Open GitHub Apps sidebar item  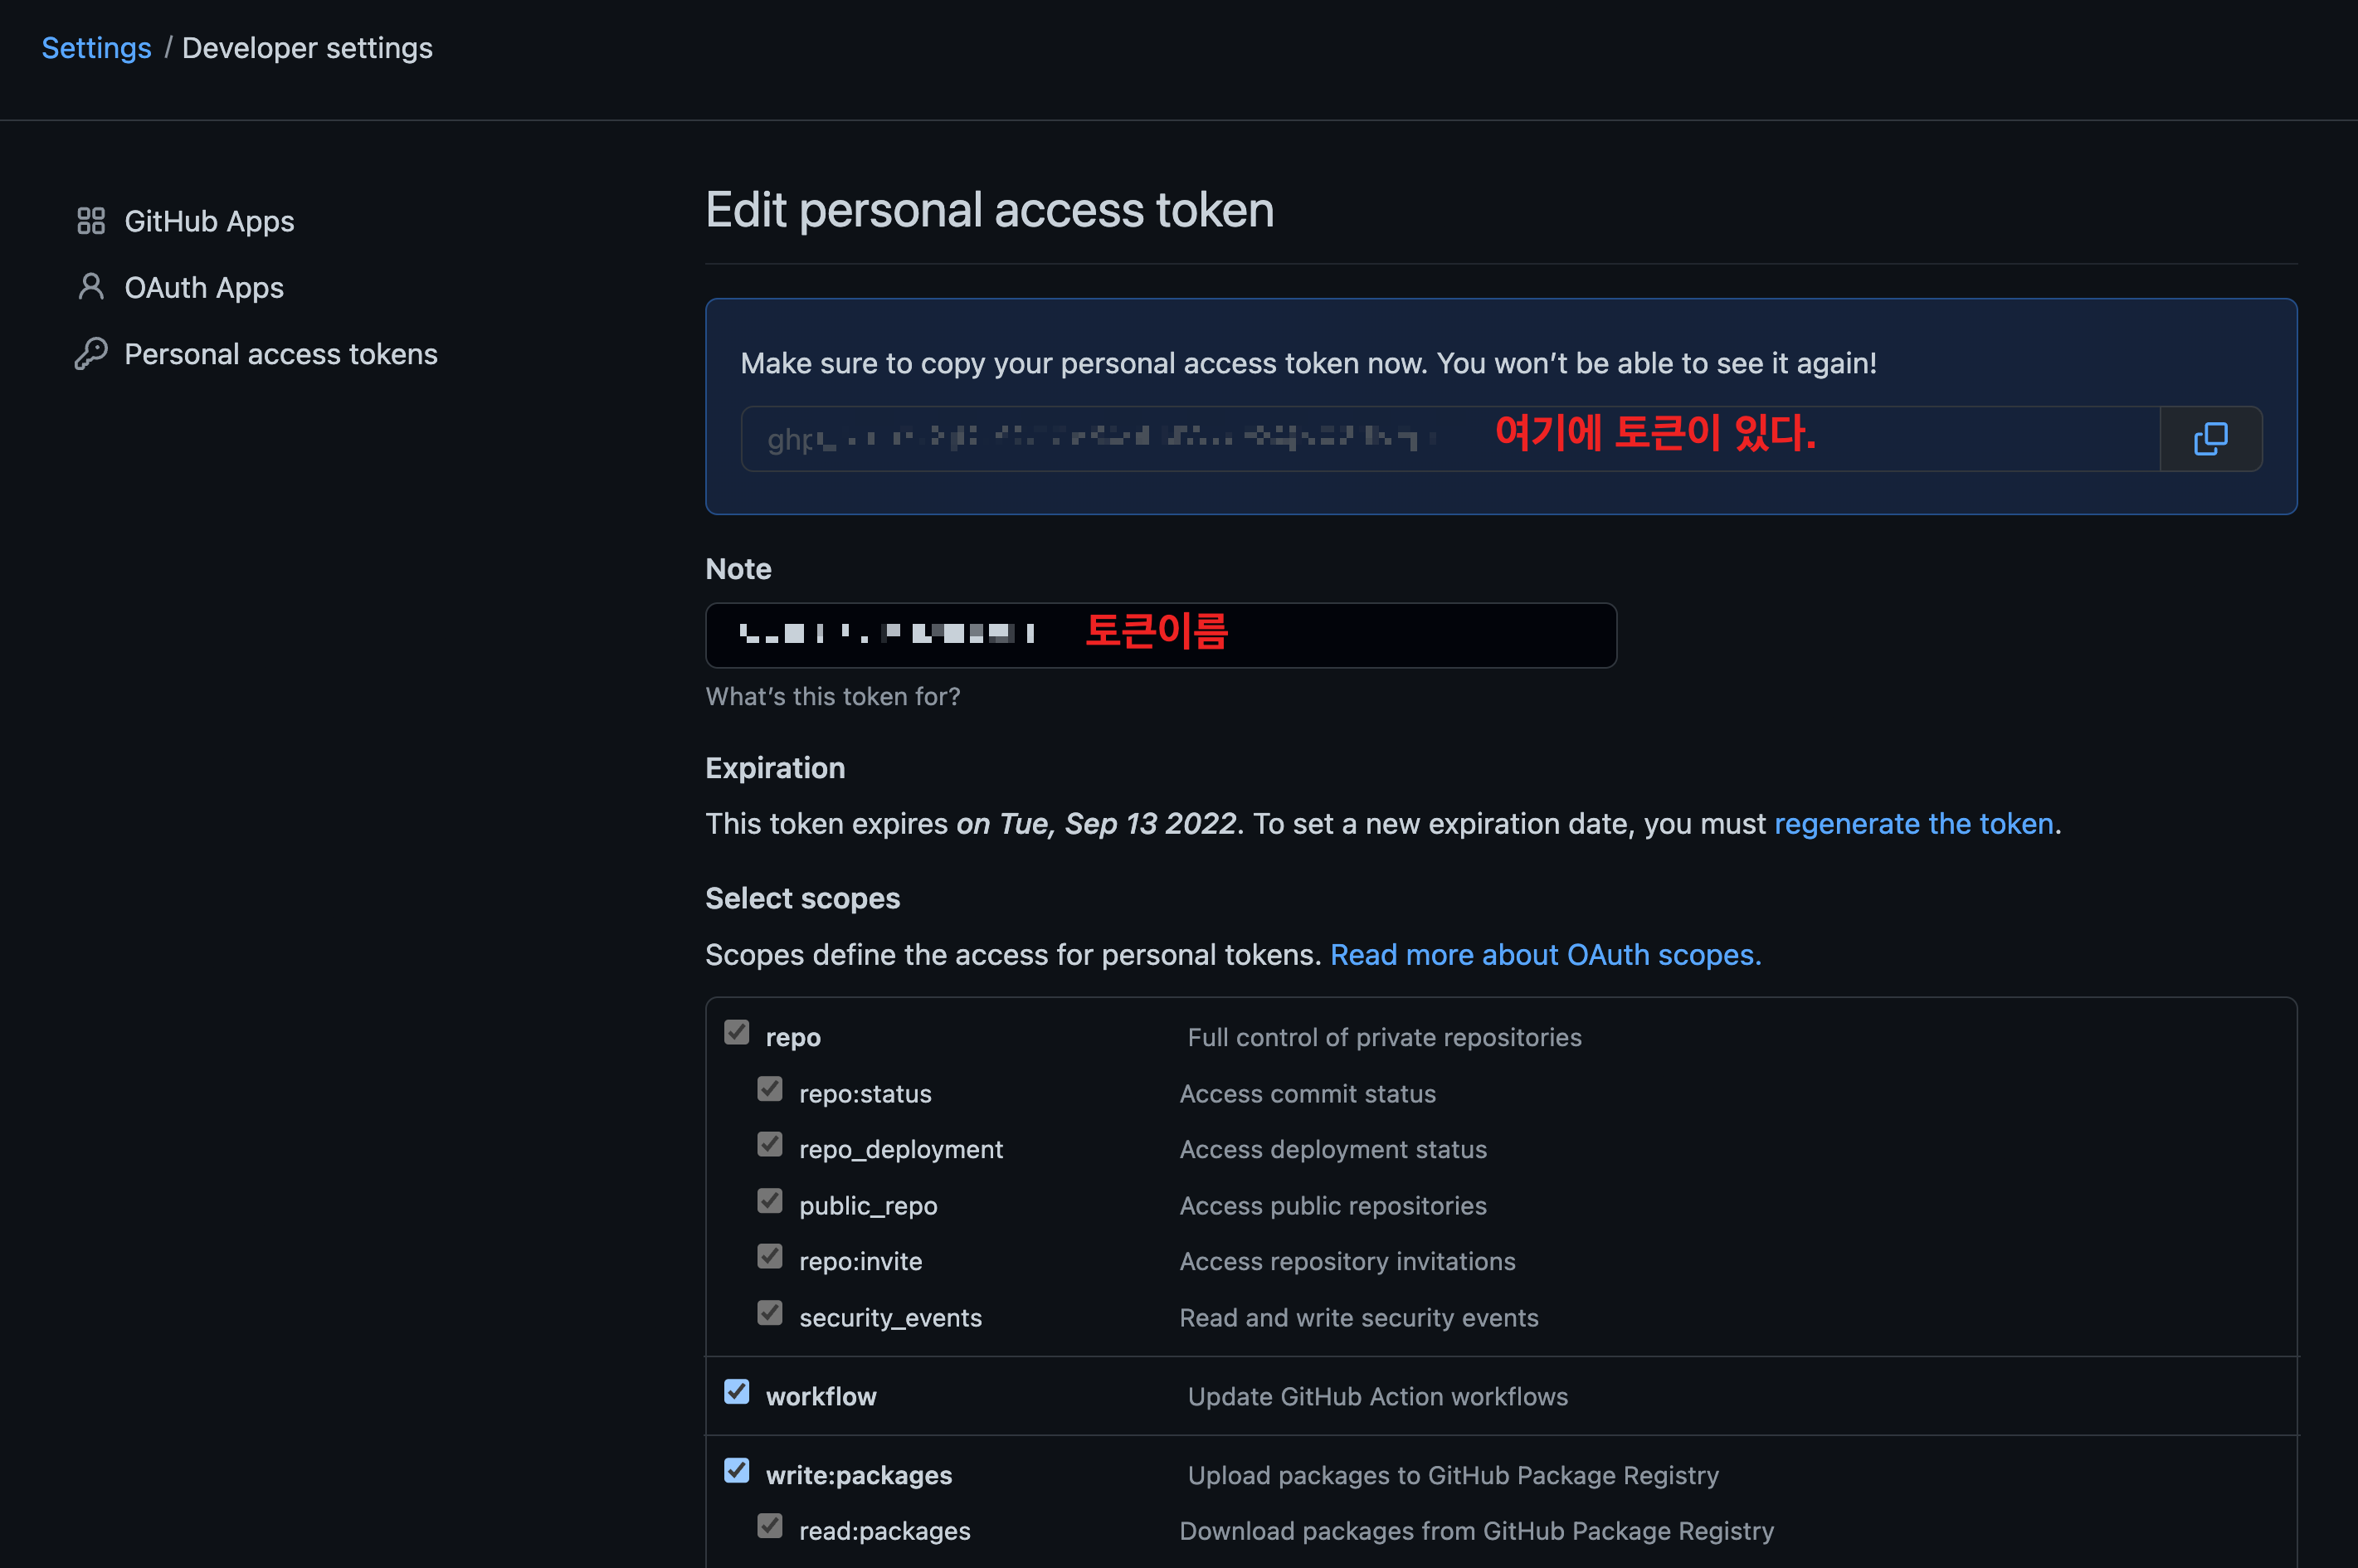coord(209,221)
